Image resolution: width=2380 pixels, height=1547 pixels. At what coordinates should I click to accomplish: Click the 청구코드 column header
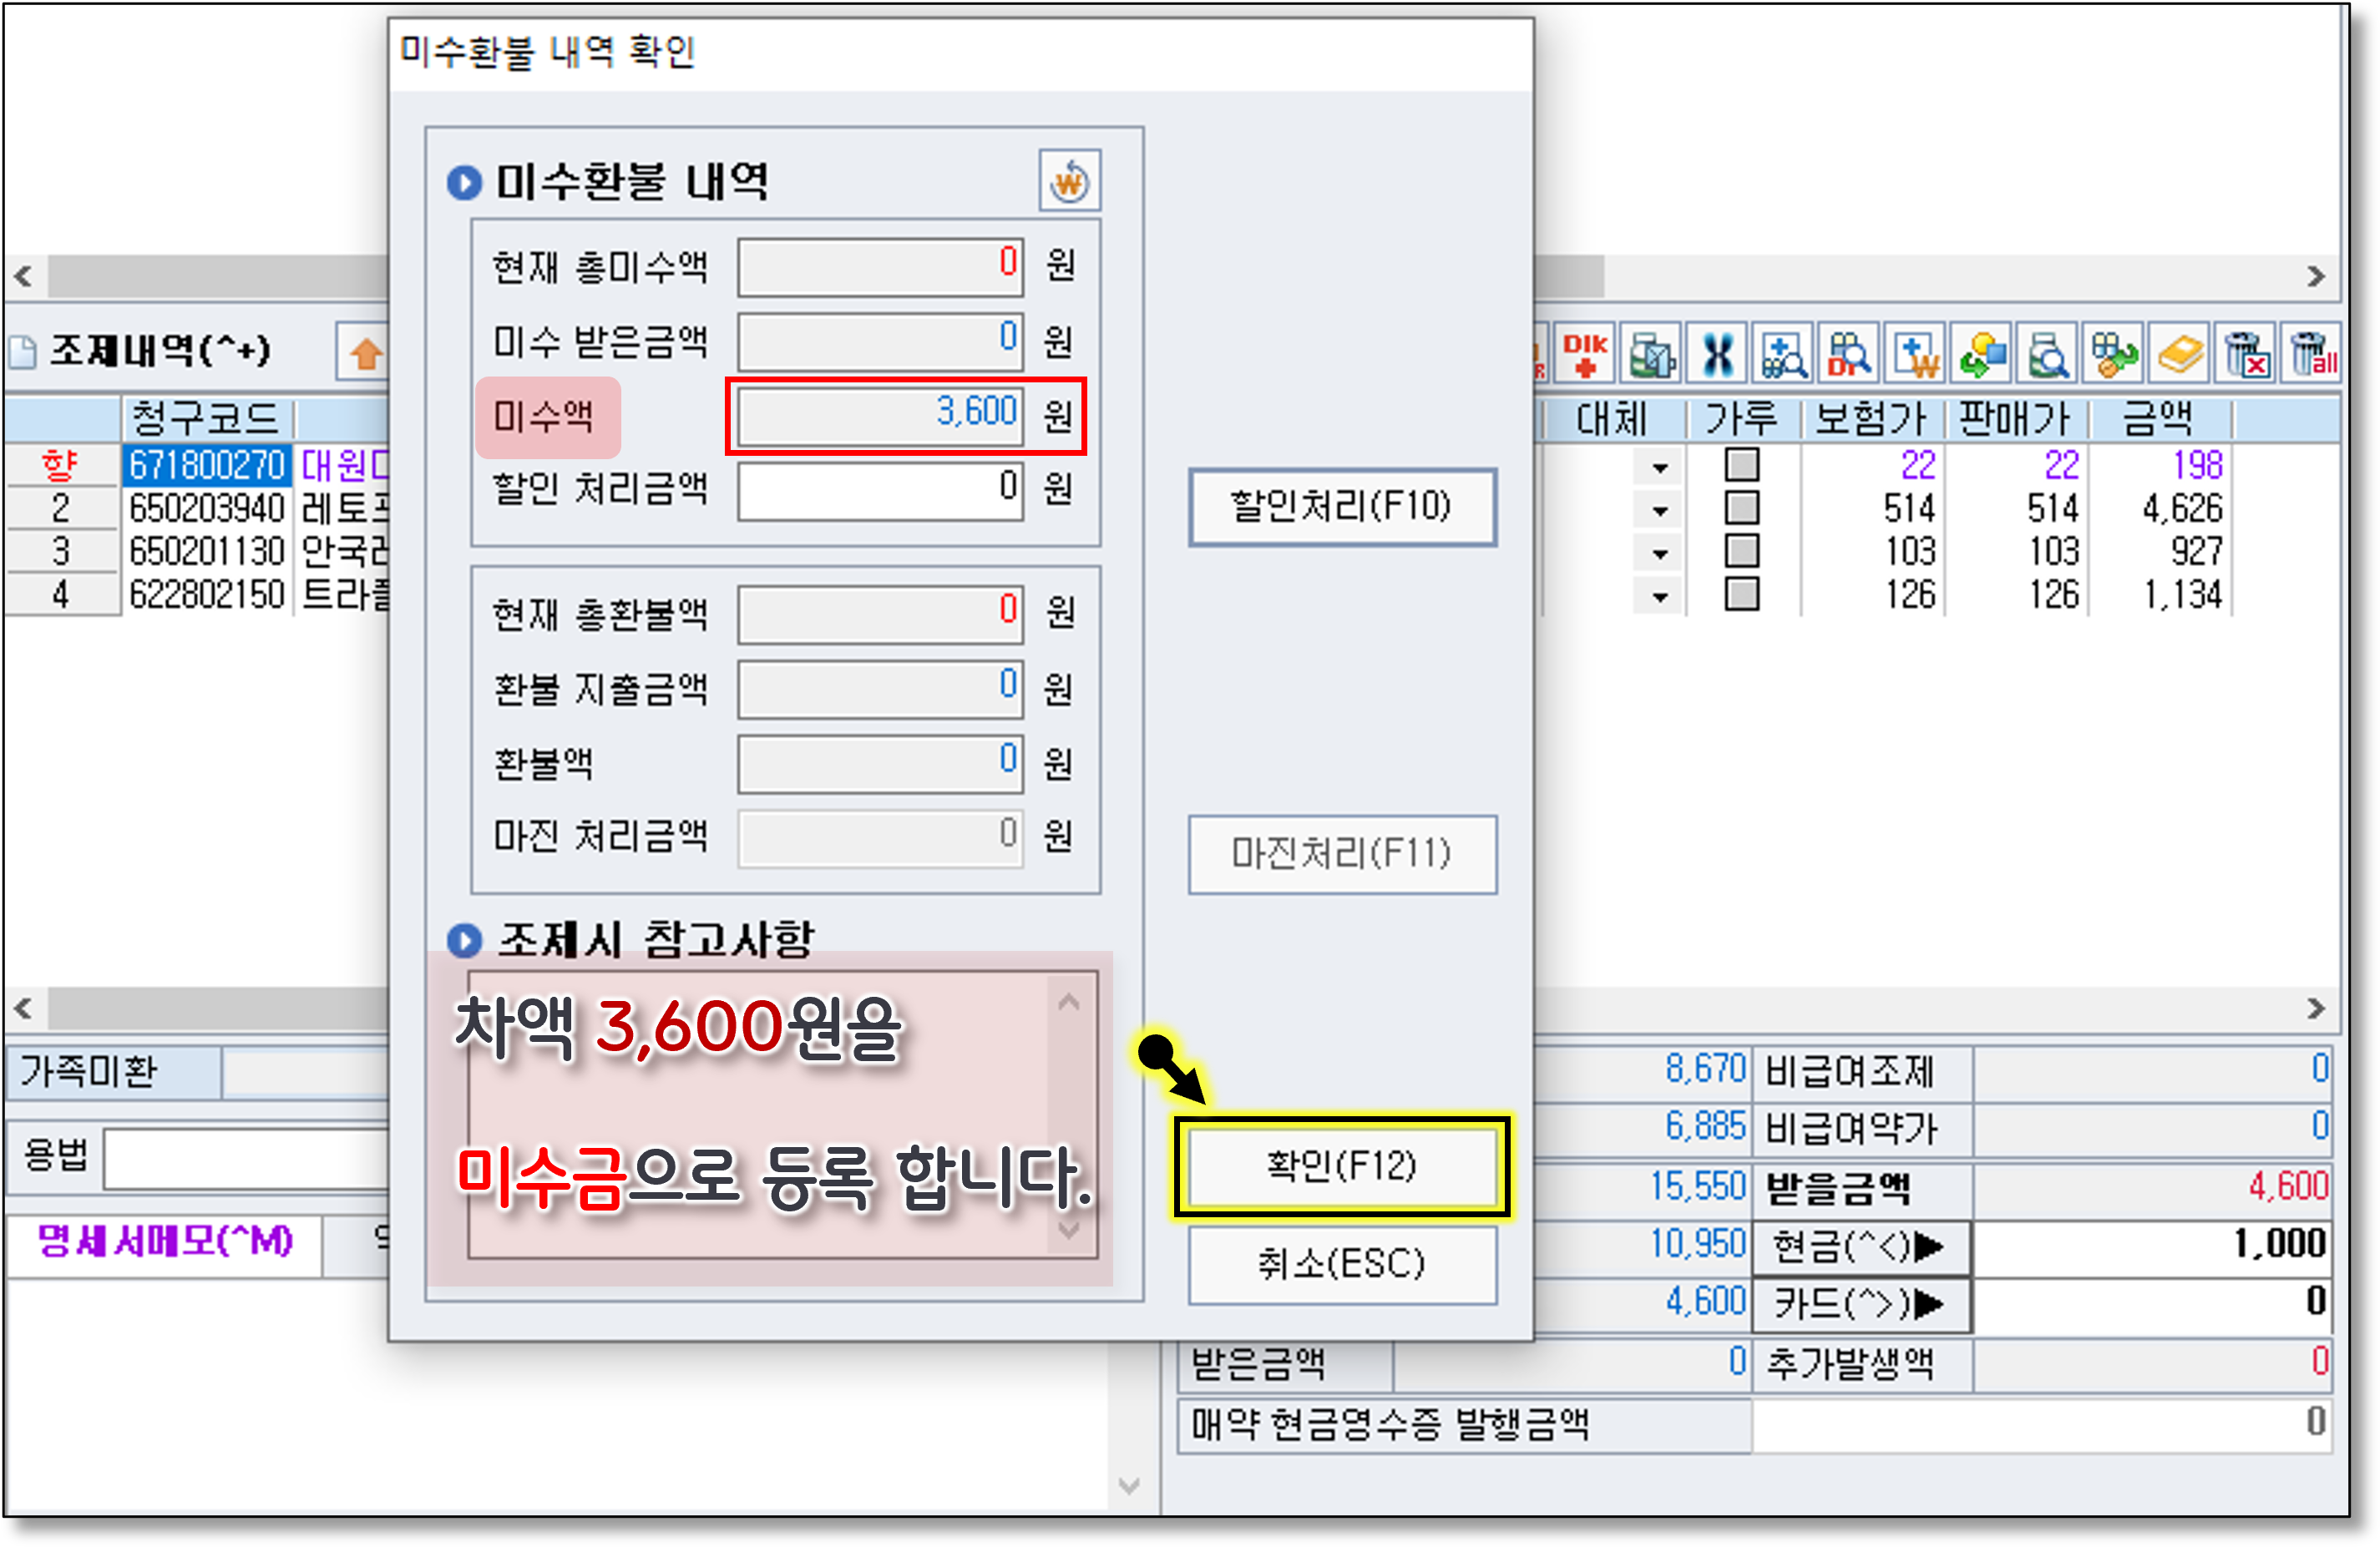207,417
